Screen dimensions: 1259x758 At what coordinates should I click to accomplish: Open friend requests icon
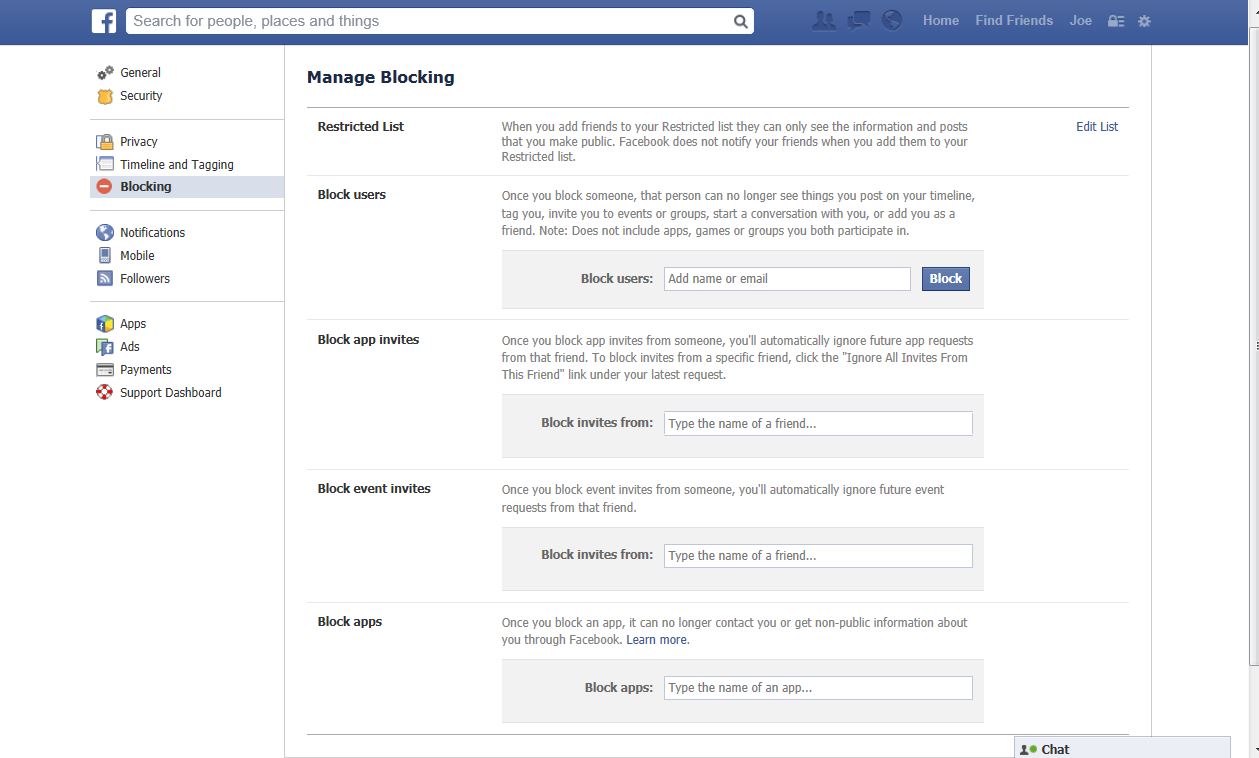824,20
